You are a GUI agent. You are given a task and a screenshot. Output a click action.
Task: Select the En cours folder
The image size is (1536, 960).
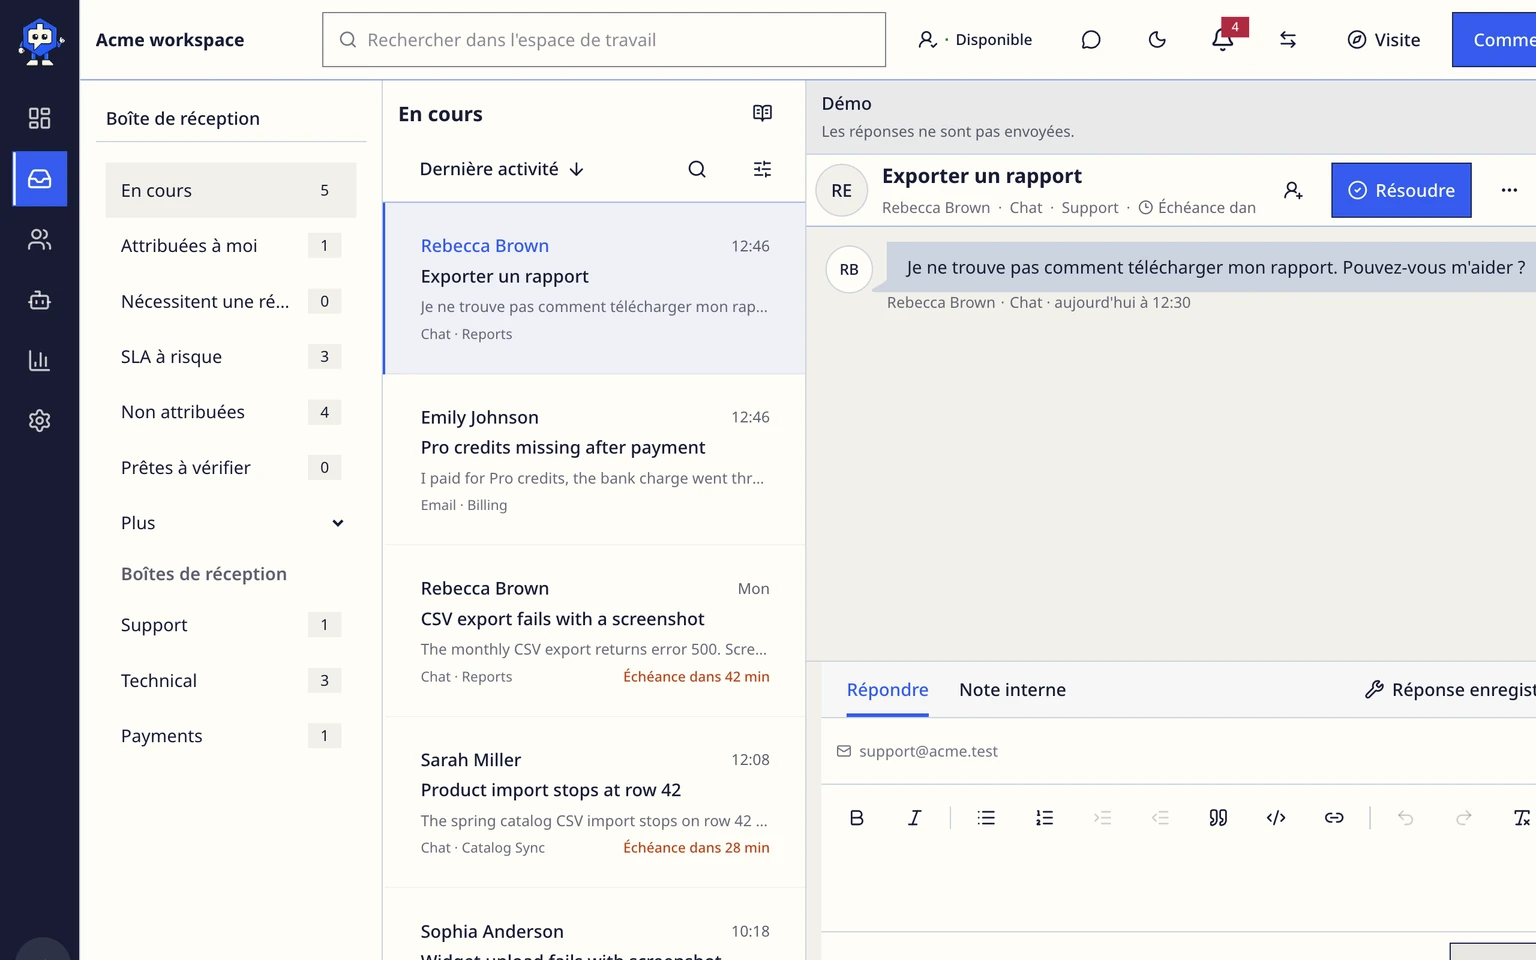[x=231, y=190]
